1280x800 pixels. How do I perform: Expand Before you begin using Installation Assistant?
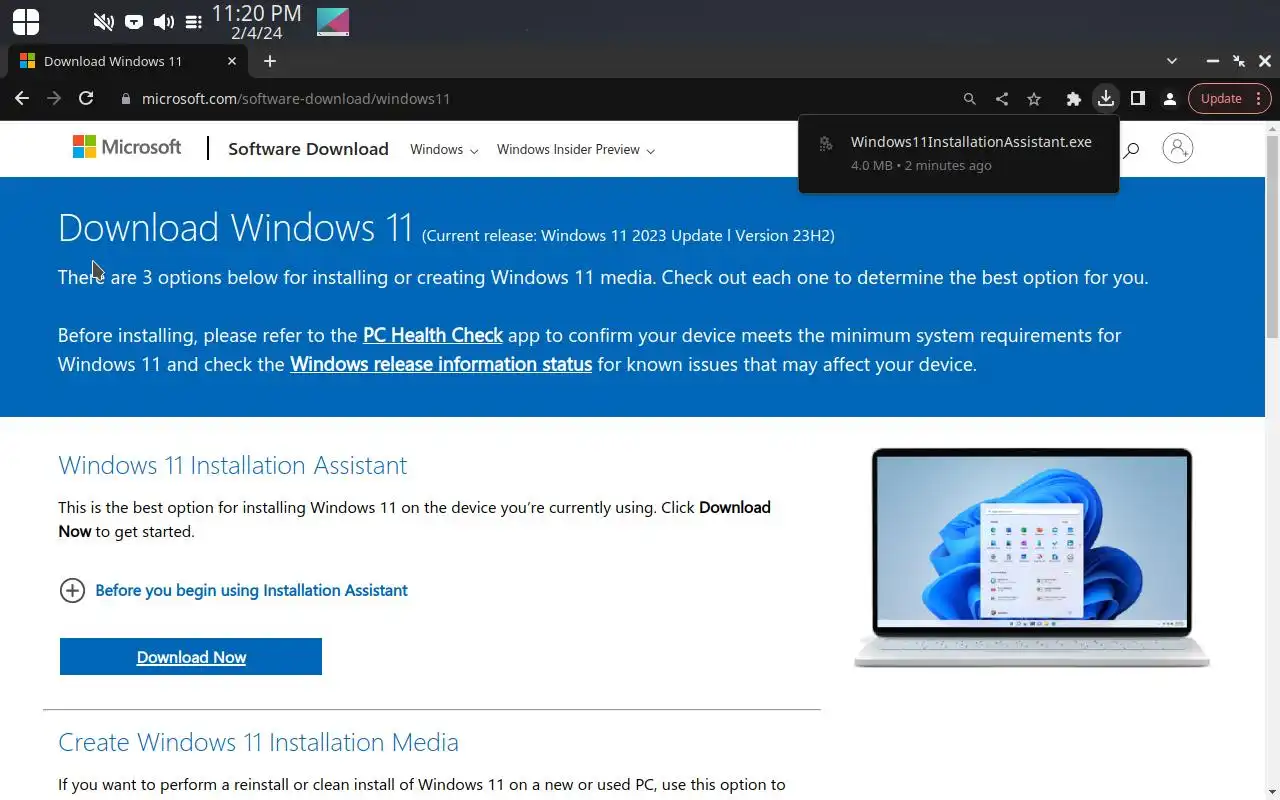(x=233, y=590)
